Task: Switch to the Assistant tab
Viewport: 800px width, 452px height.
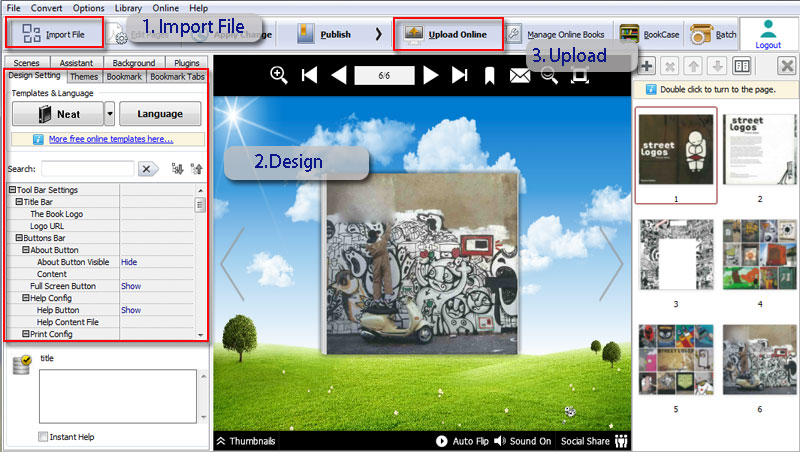Action: tap(76, 63)
